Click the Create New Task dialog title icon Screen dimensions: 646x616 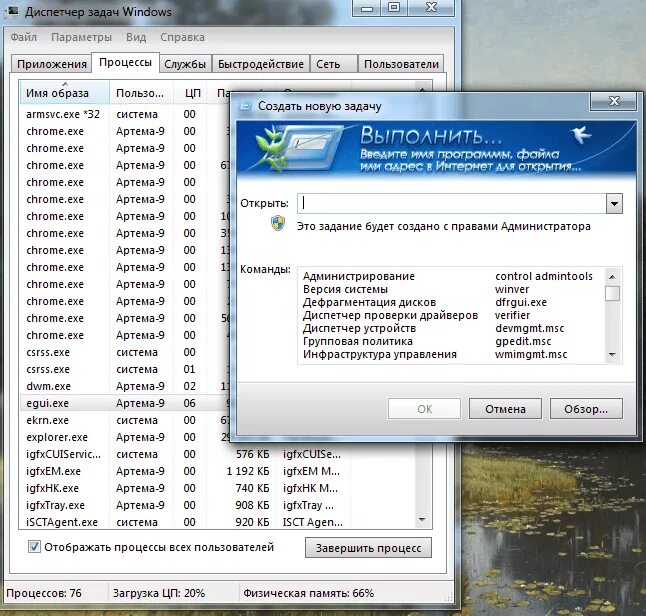(246, 106)
